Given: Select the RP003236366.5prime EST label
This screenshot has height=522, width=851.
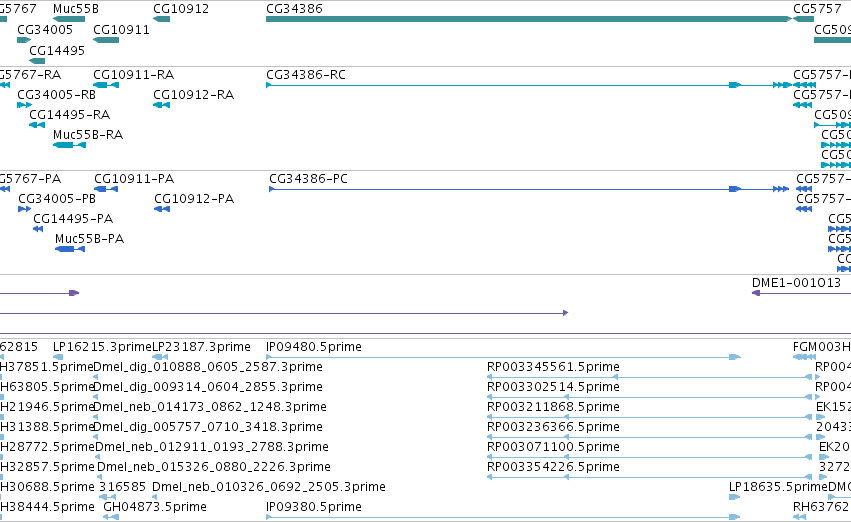Looking at the screenshot, I should pyautogui.click(x=553, y=427).
